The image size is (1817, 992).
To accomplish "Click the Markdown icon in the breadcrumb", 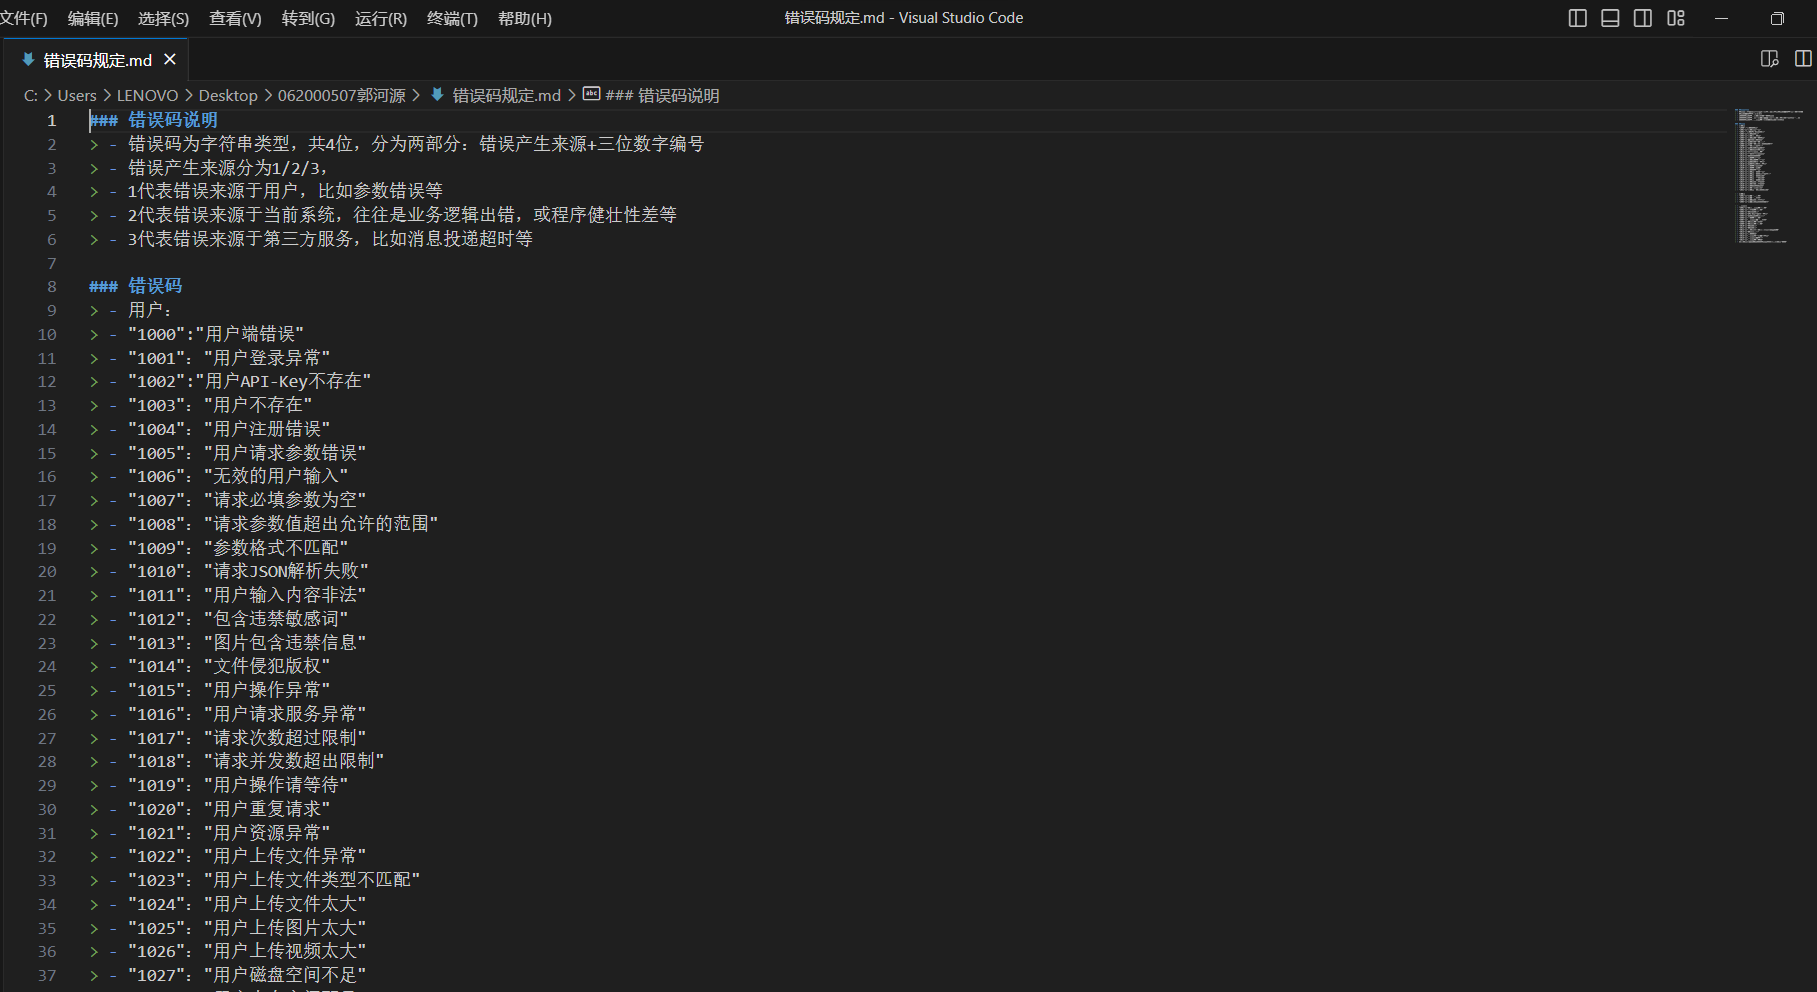I will (x=437, y=95).
